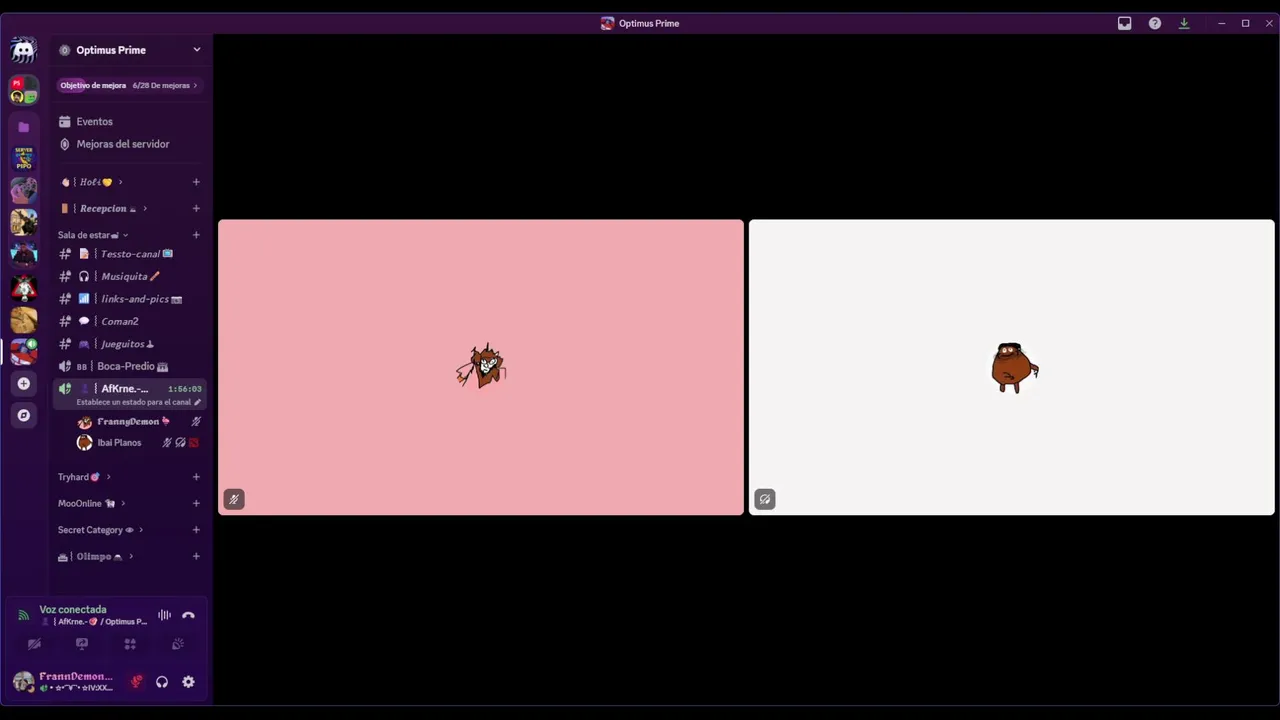
Task: Focus the white participant video tile
Action: [1012, 367]
